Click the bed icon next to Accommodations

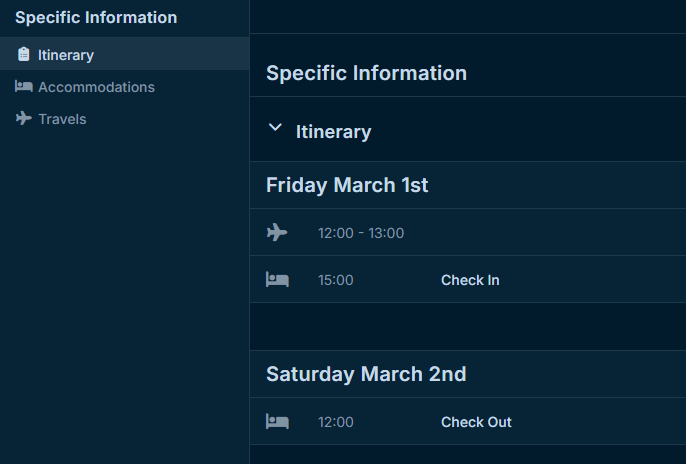[24, 86]
